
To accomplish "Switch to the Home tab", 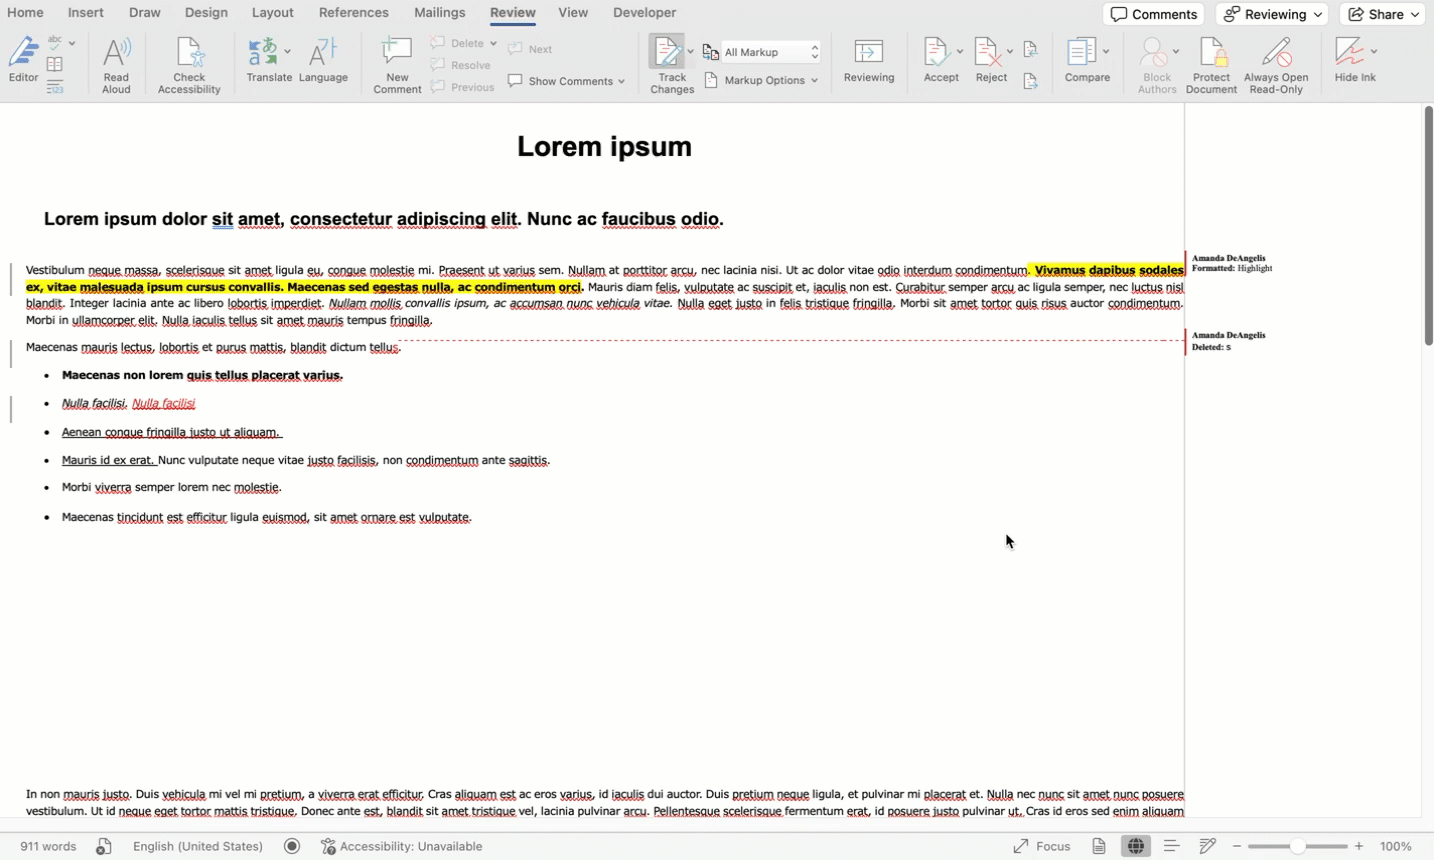I will click(x=25, y=13).
